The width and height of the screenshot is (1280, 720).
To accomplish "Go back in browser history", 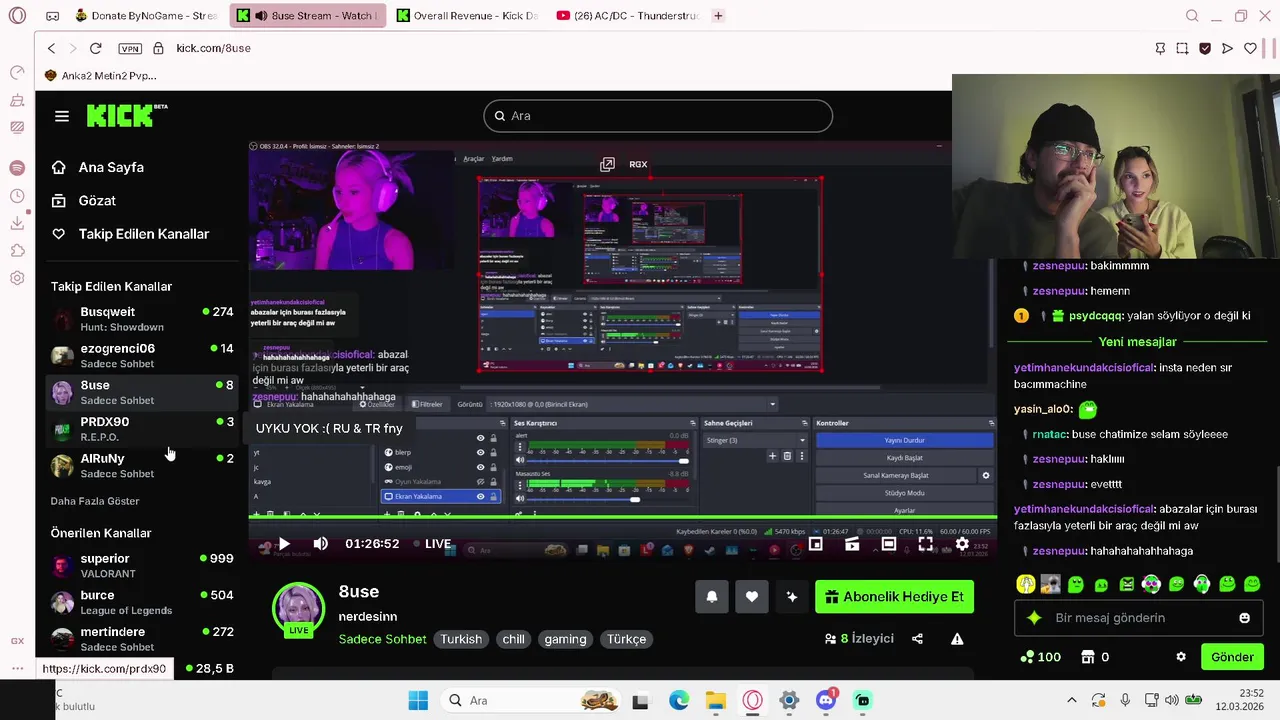I will click(52, 48).
